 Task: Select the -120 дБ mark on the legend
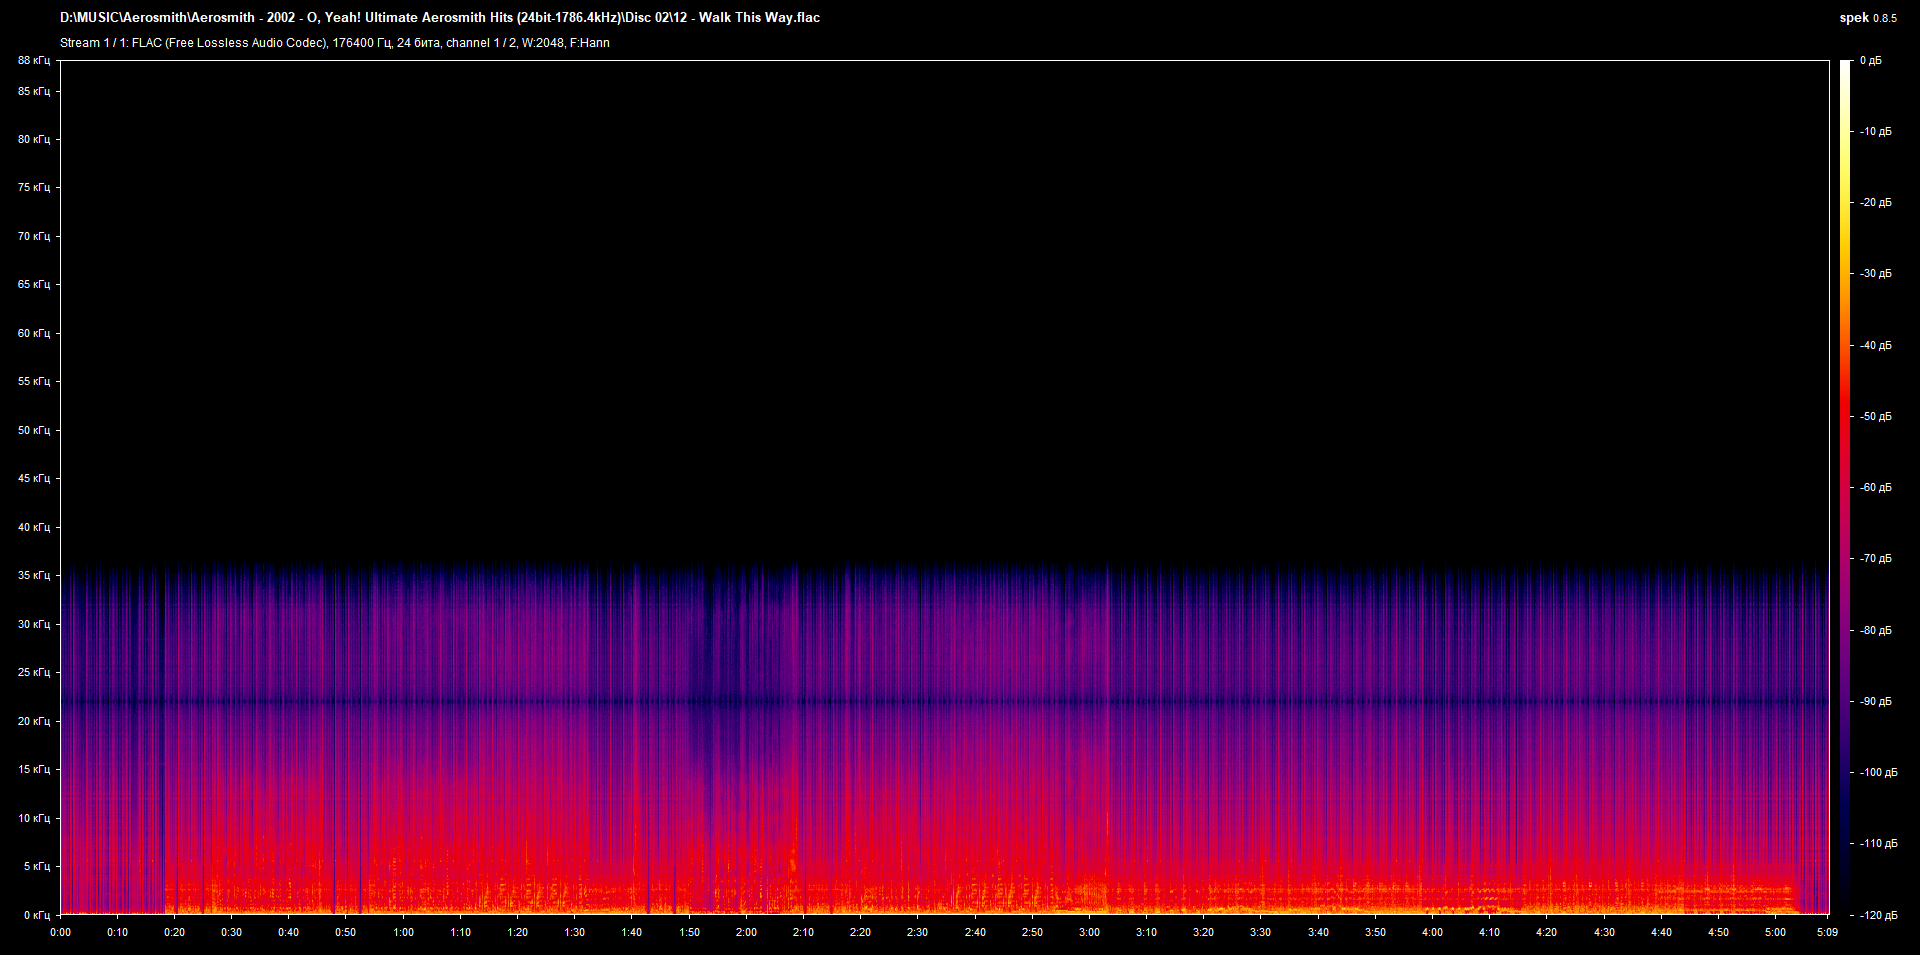tap(1876, 913)
